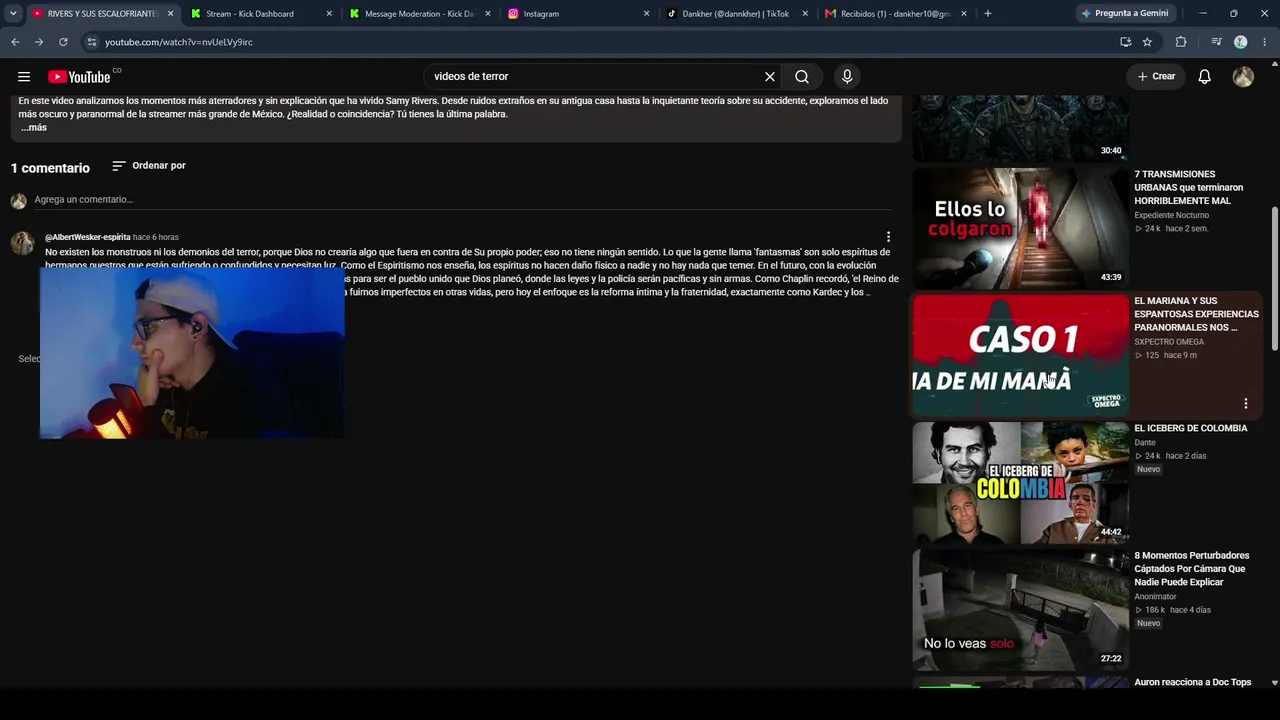Open the video thumbnail with 30:40 duration

click(1020, 128)
